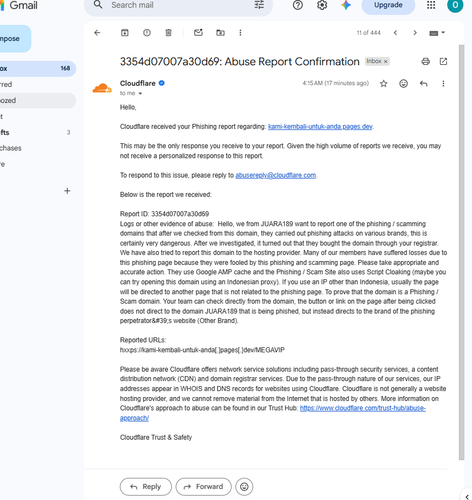The image size is (472, 500).
Task: Open the Google account avatar
Action: click(x=455, y=5)
